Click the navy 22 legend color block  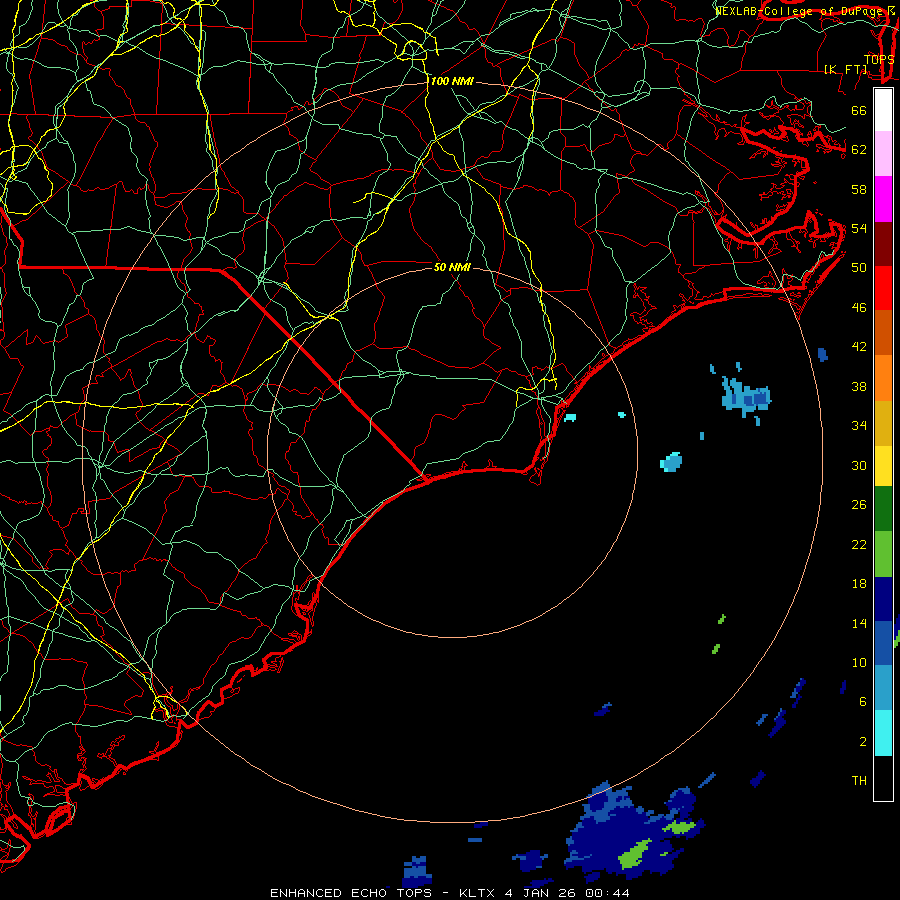883,599
